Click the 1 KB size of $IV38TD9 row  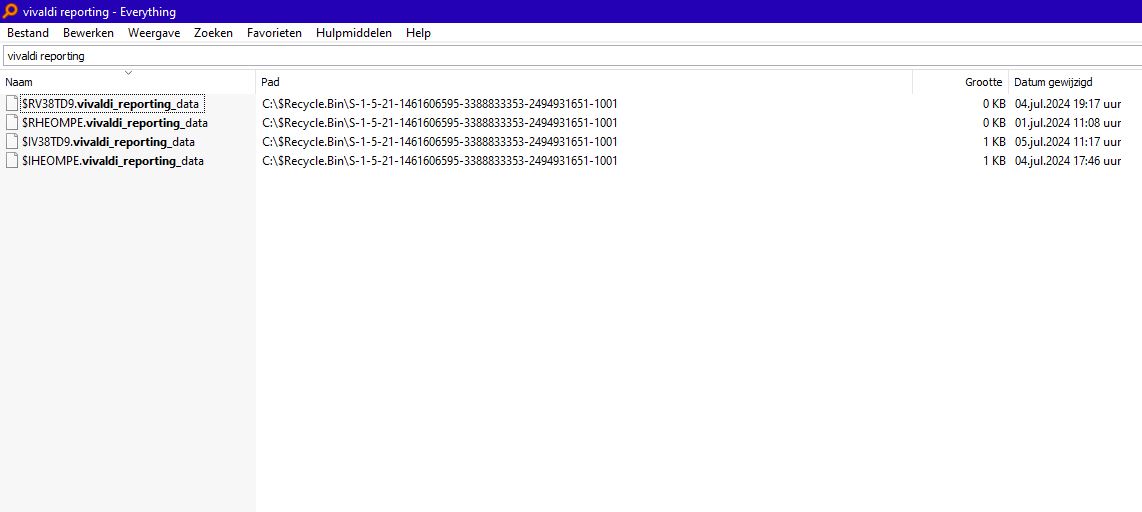pos(993,141)
